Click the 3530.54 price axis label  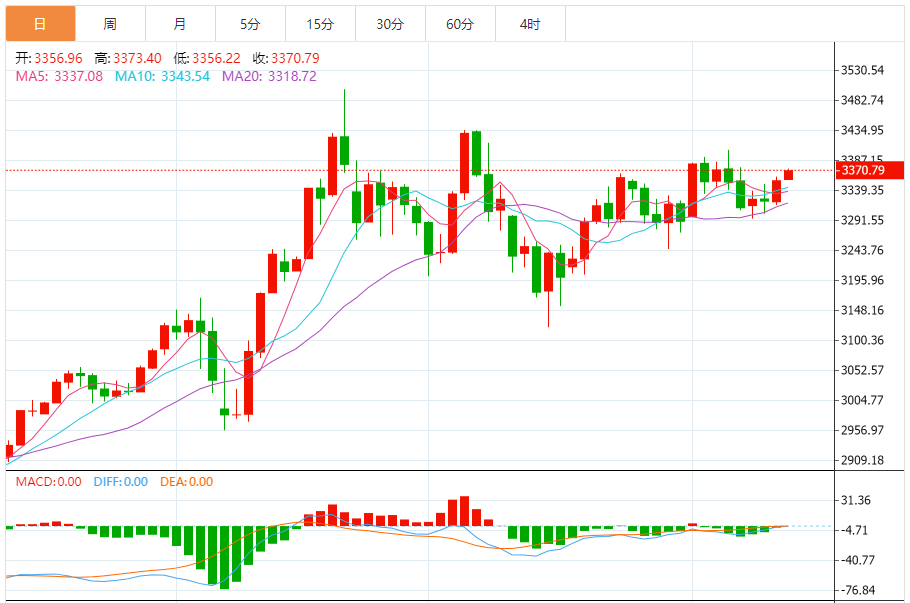tap(862, 70)
